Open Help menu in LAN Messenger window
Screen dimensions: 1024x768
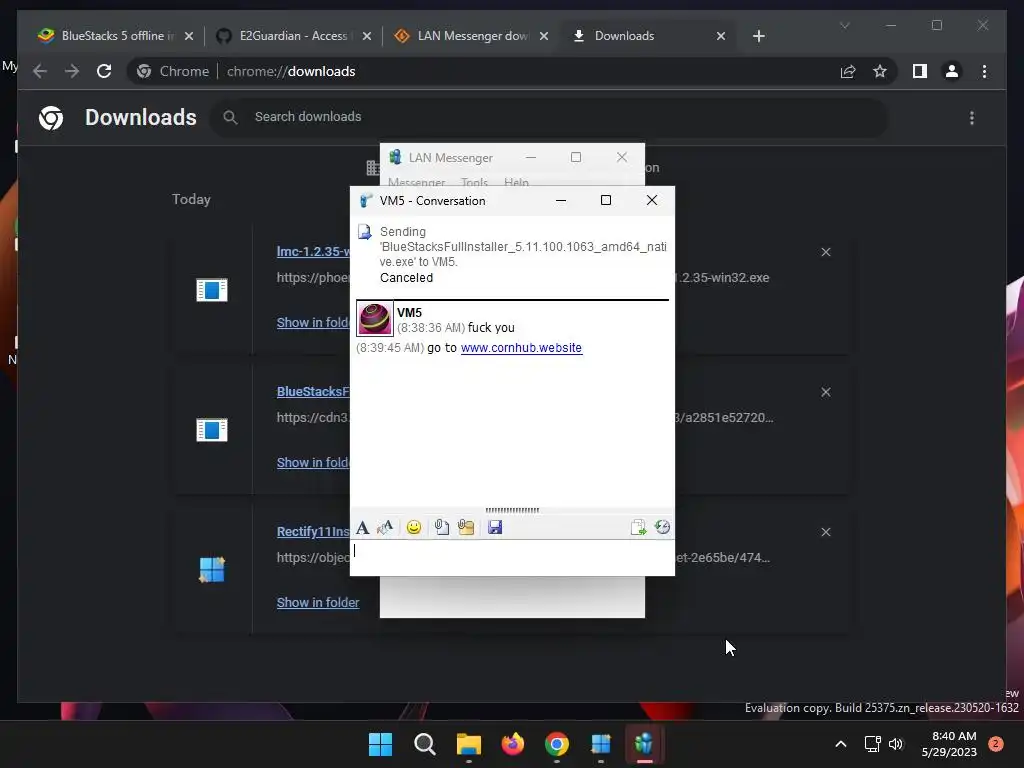pyautogui.click(x=517, y=182)
